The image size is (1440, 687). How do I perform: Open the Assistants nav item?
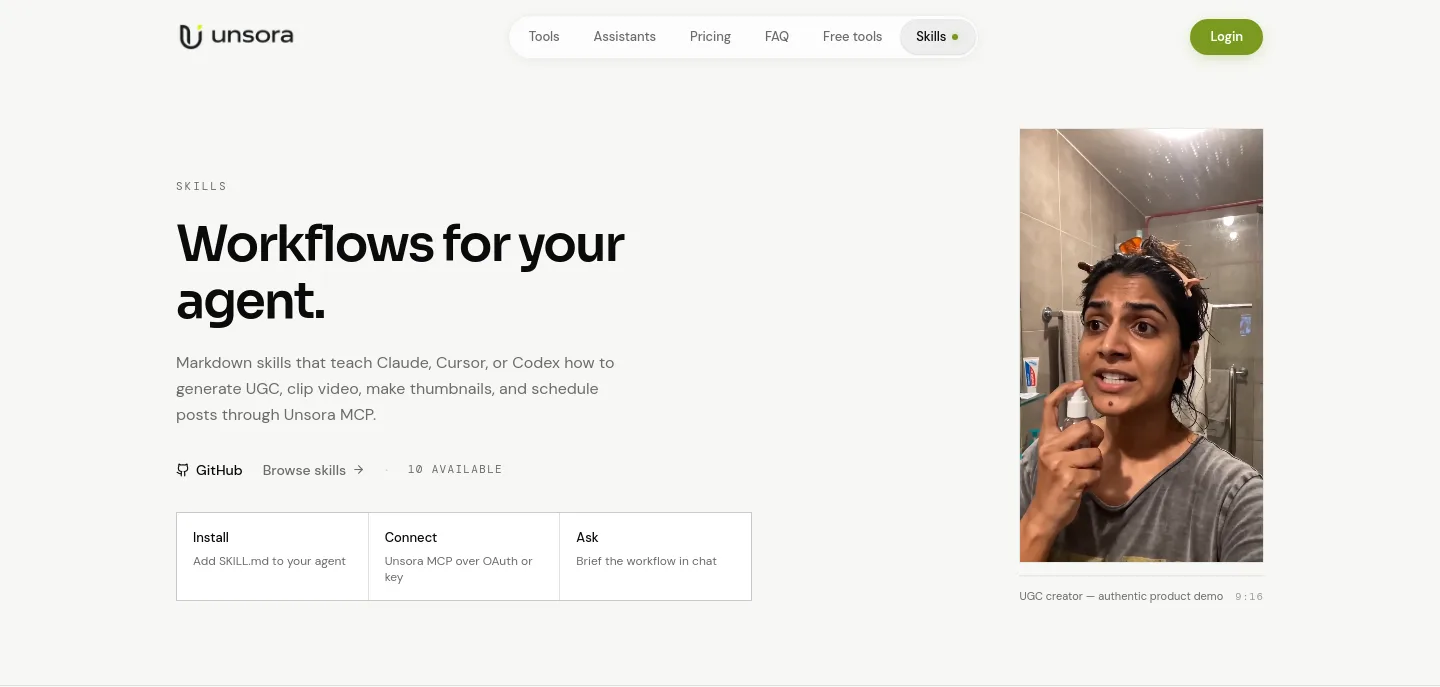coord(625,37)
